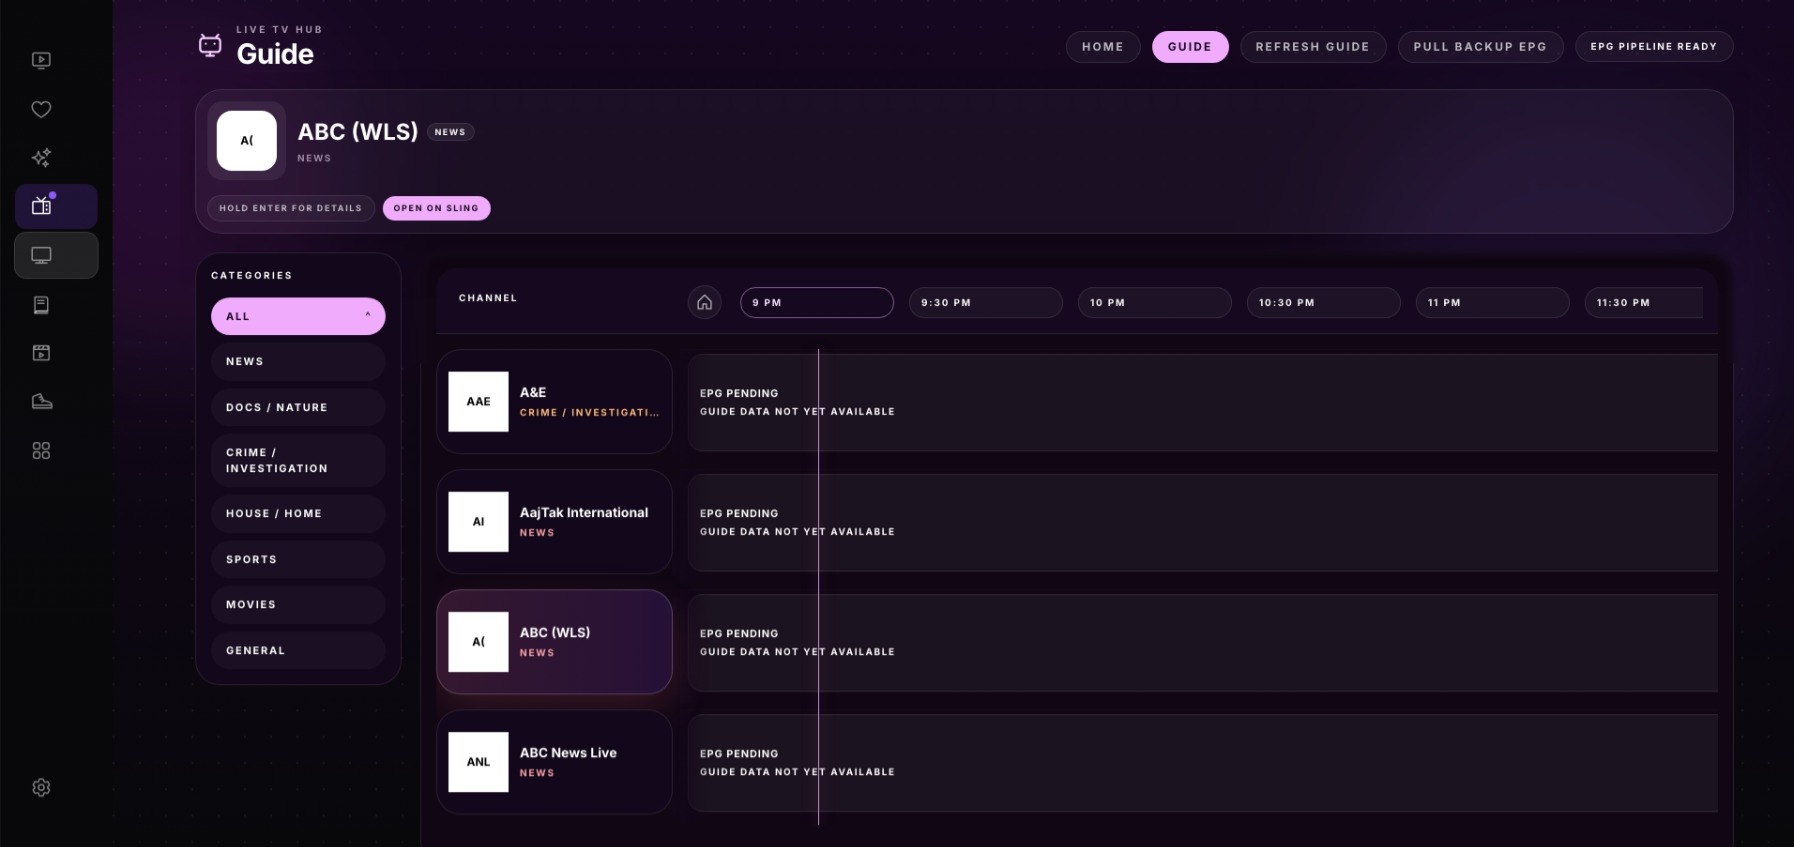Click Refresh Guide button
The width and height of the screenshot is (1794, 847).
(1313, 47)
